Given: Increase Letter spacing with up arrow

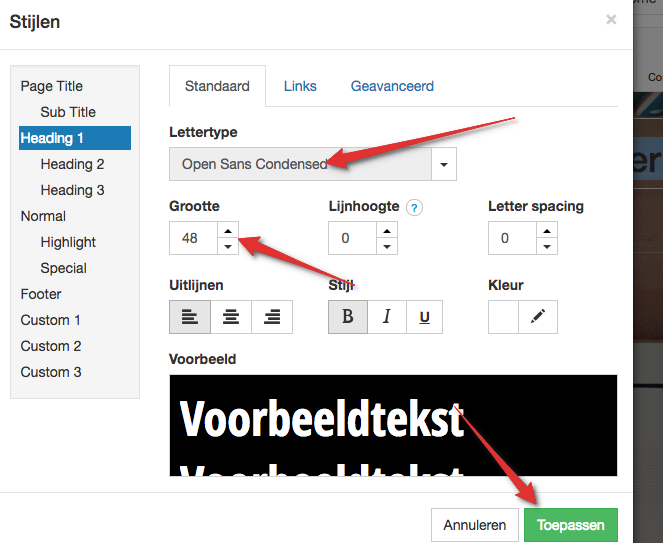Looking at the screenshot, I should 547,230.
